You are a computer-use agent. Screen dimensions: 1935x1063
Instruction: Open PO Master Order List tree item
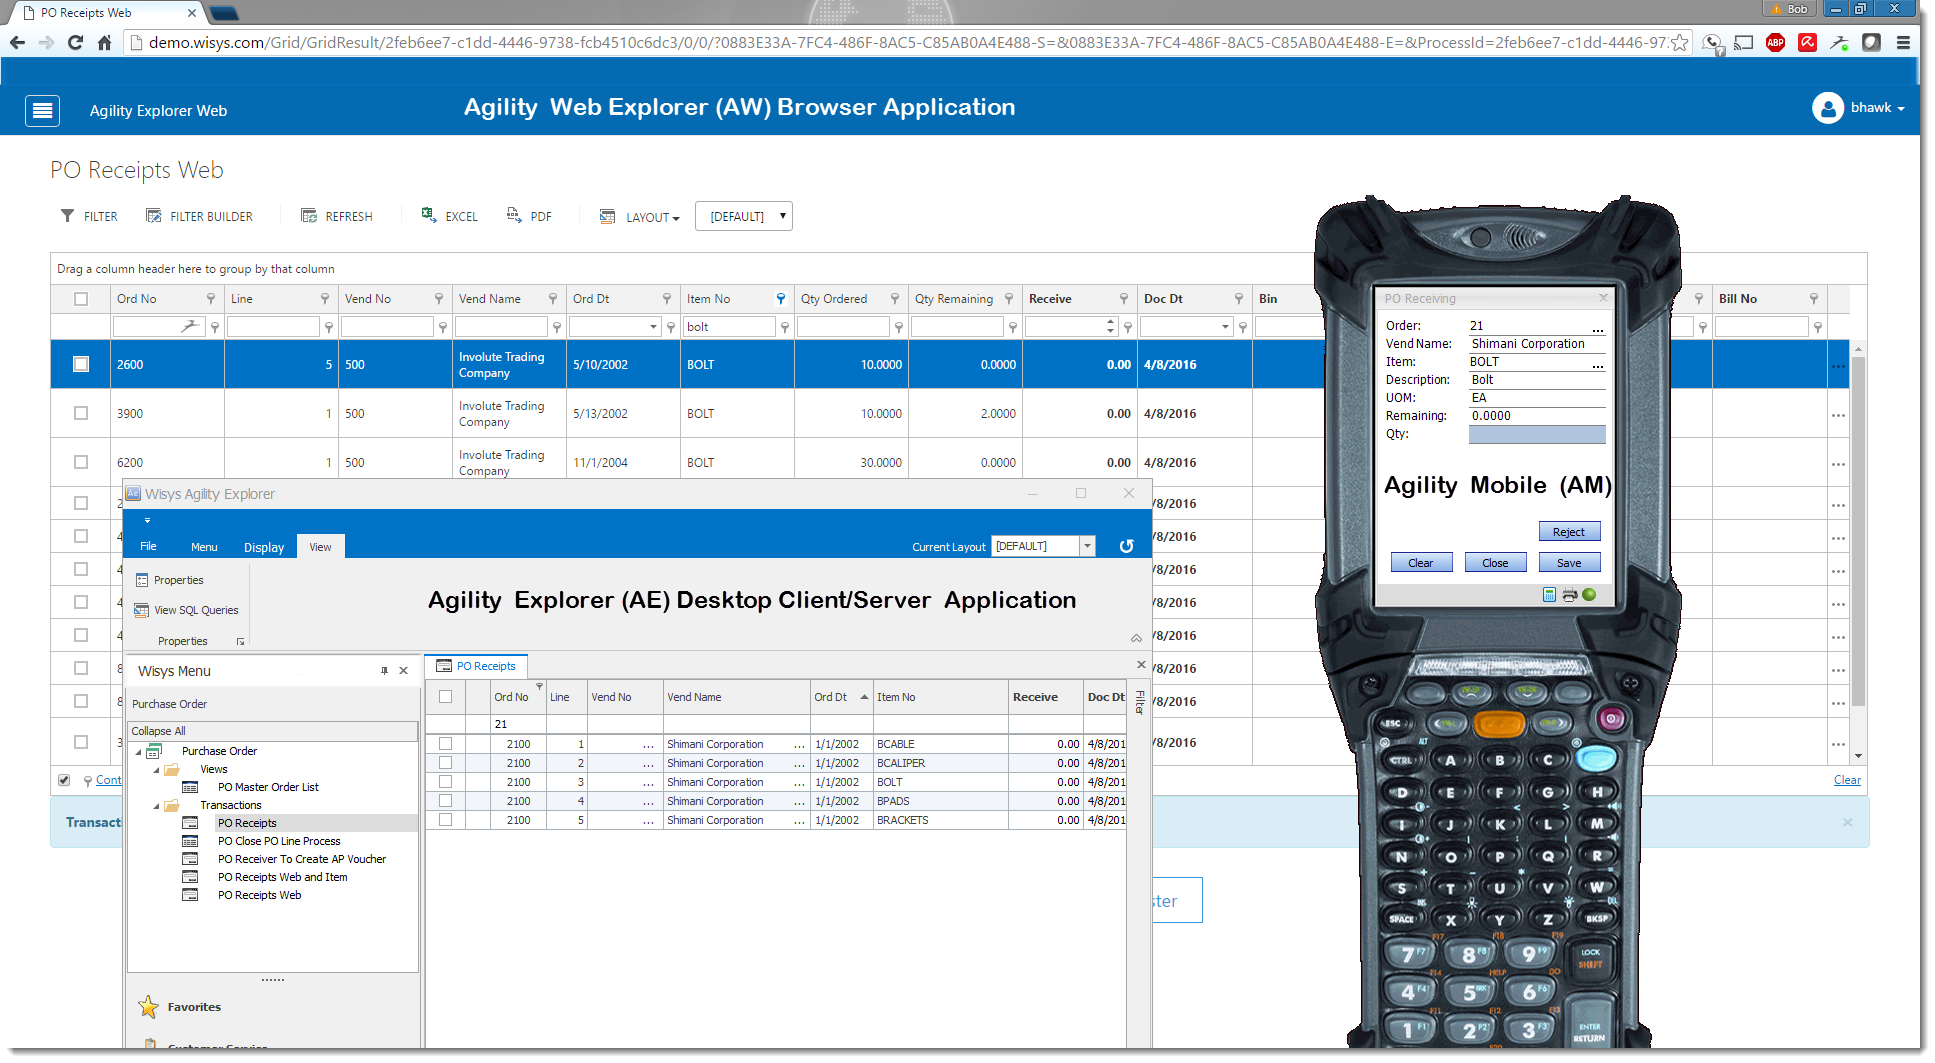point(268,787)
